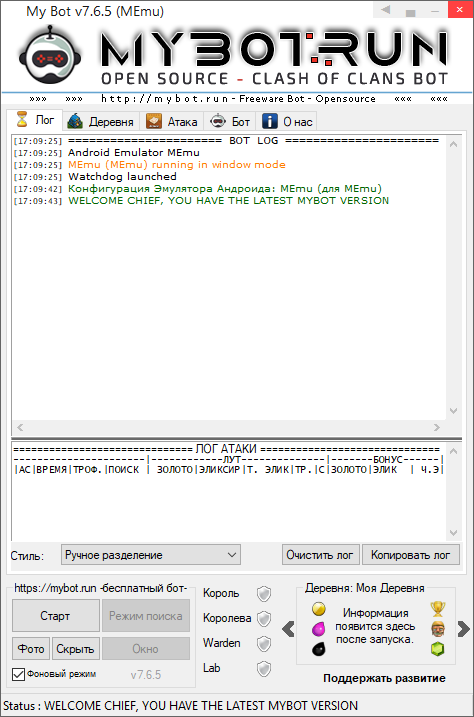This screenshot has width=474, height=717.
Task: Click the Status bar welcome message
Action: tap(201, 706)
